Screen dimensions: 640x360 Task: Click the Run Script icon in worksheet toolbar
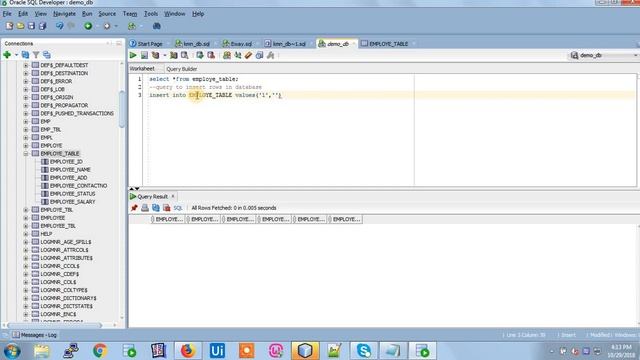144,55
